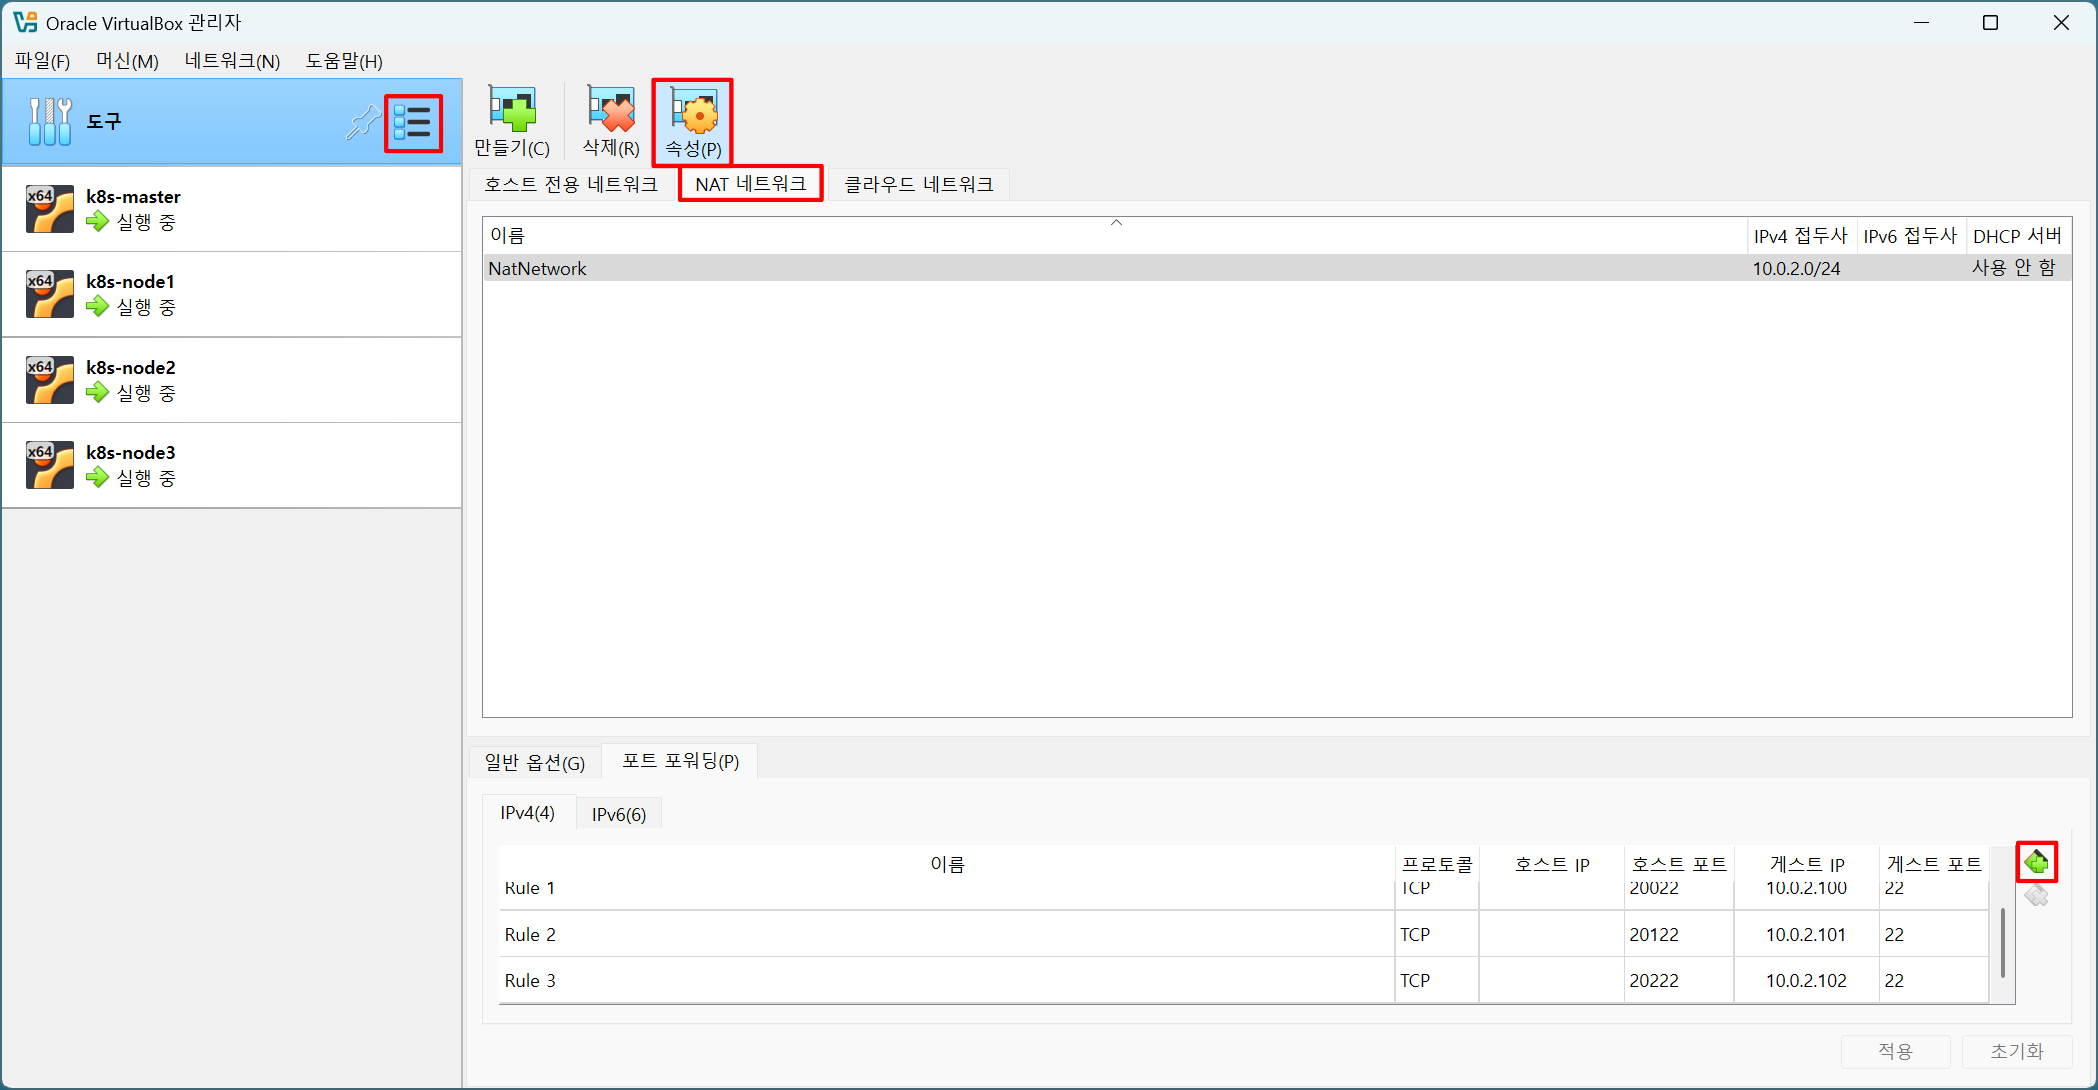Add a new port forwarding rule
The image size is (2098, 1090).
click(x=2037, y=862)
